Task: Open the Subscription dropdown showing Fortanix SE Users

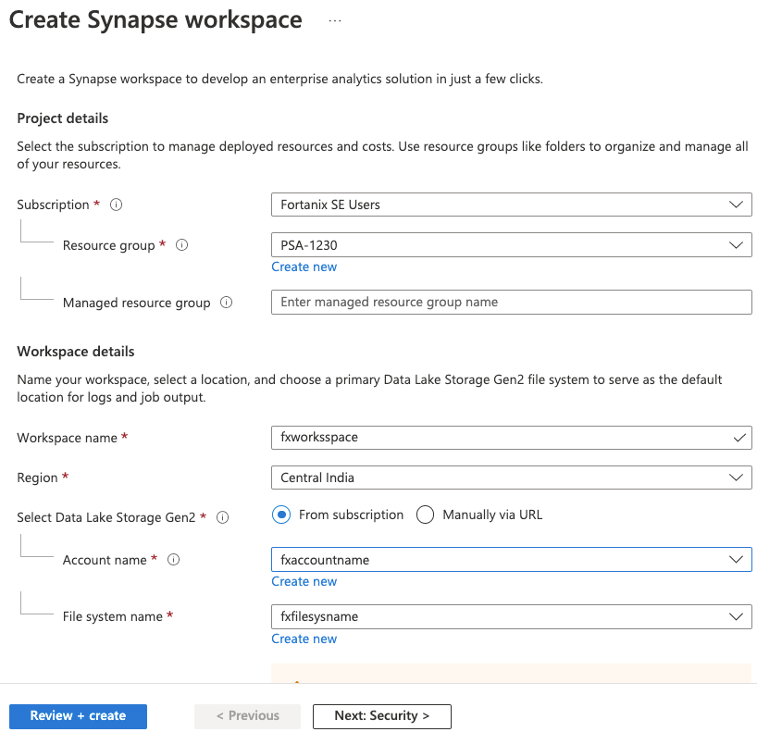Action: tap(511, 205)
